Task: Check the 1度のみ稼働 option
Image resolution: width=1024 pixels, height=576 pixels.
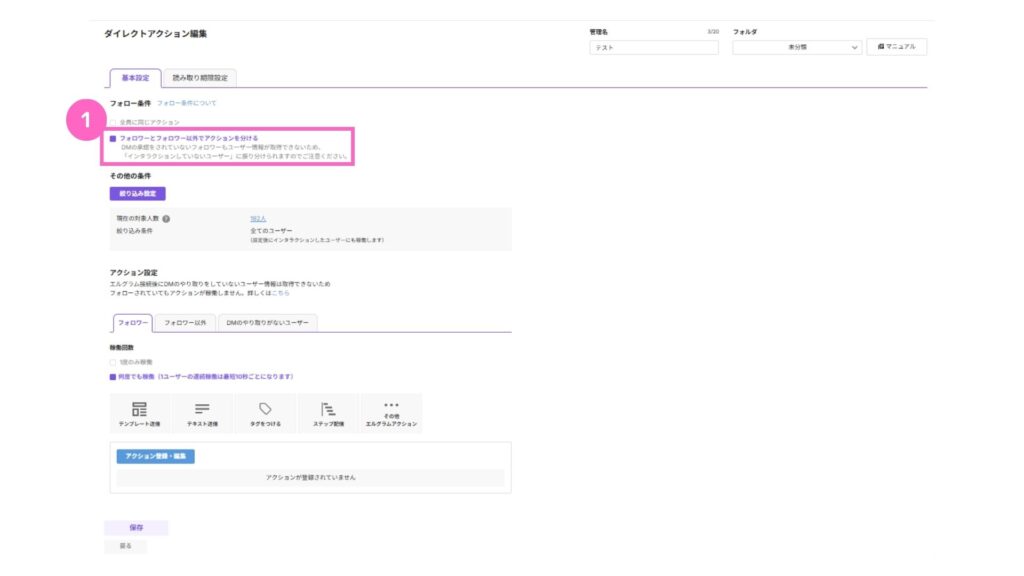Action: click(x=113, y=362)
